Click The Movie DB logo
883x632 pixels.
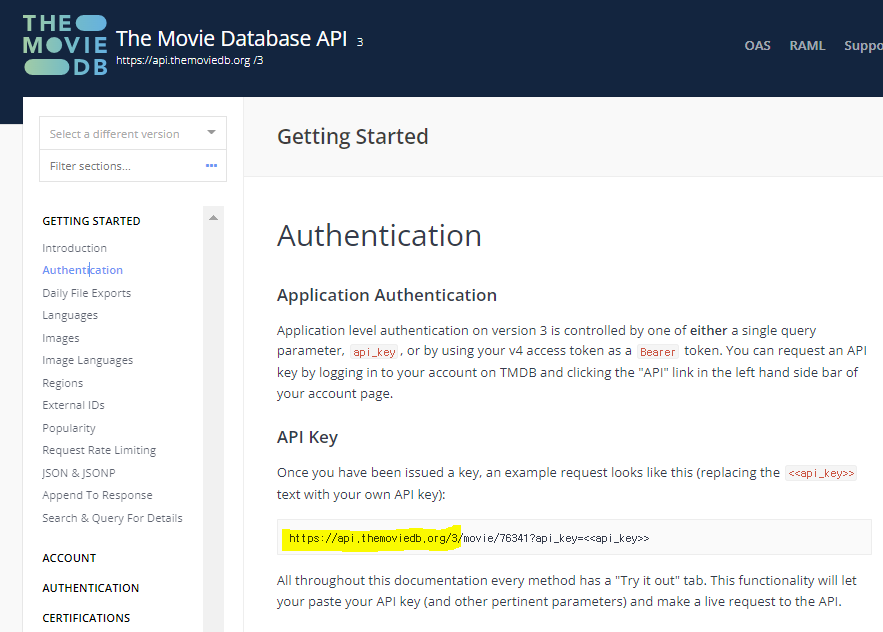pos(65,45)
